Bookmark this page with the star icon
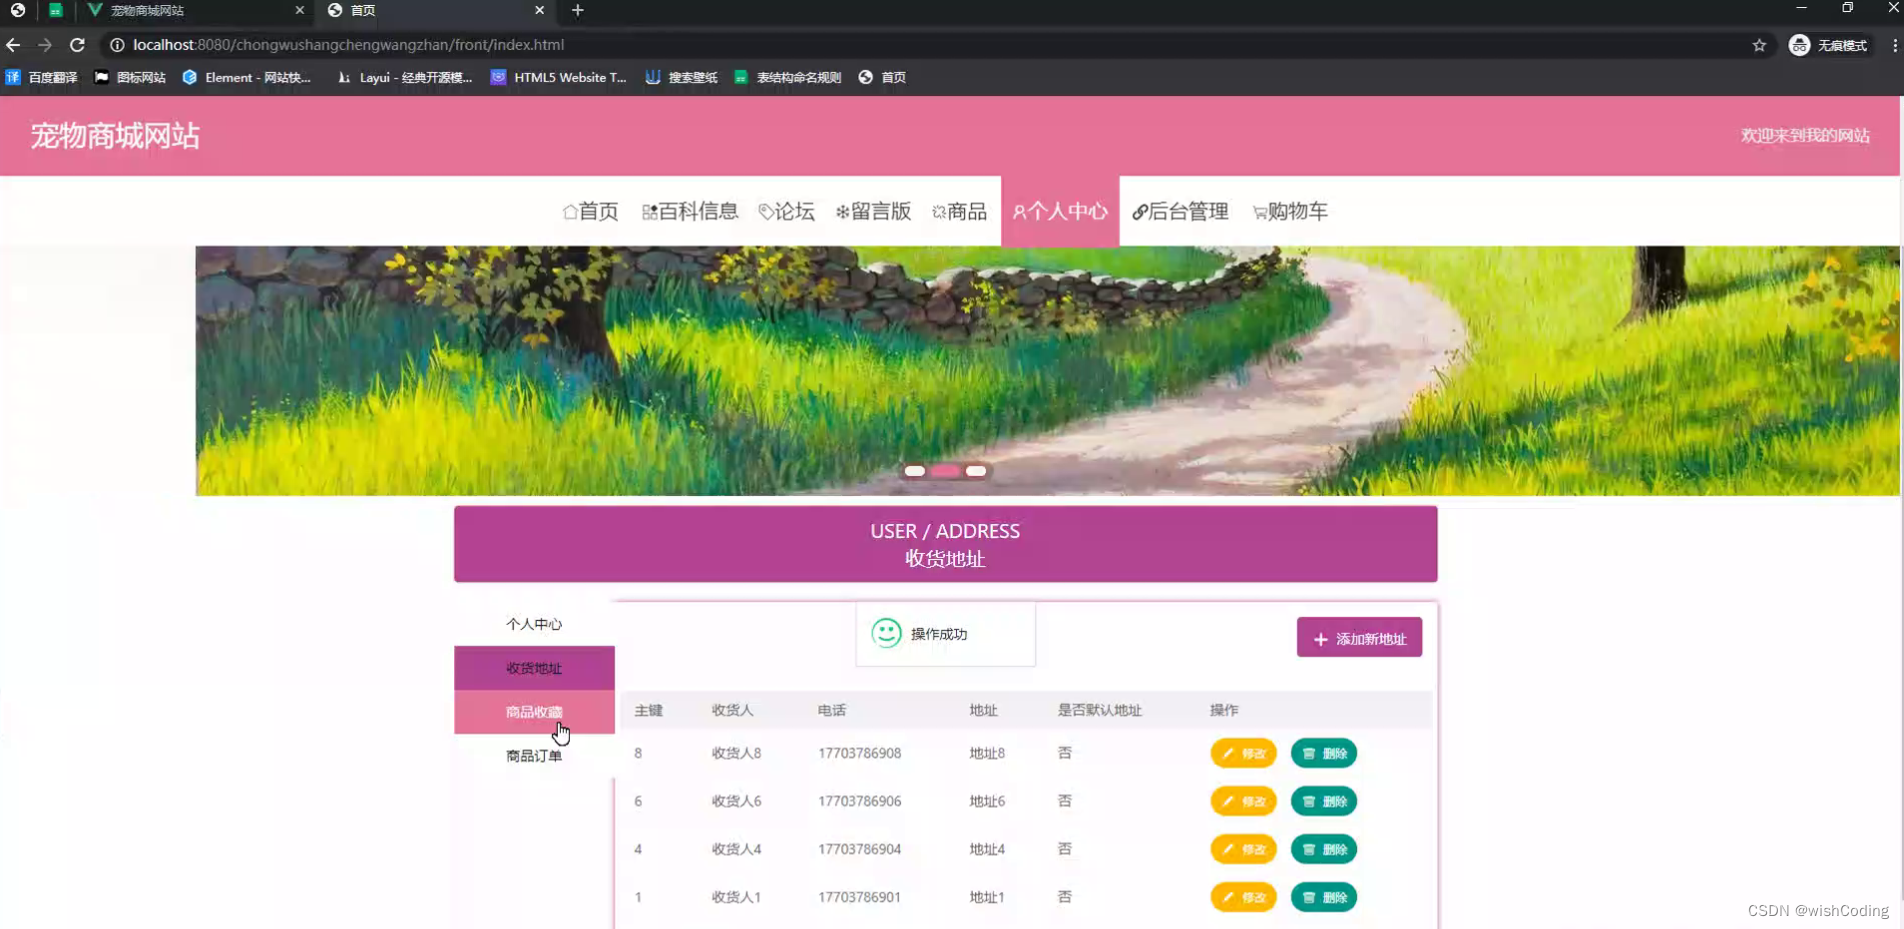 coord(1759,45)
